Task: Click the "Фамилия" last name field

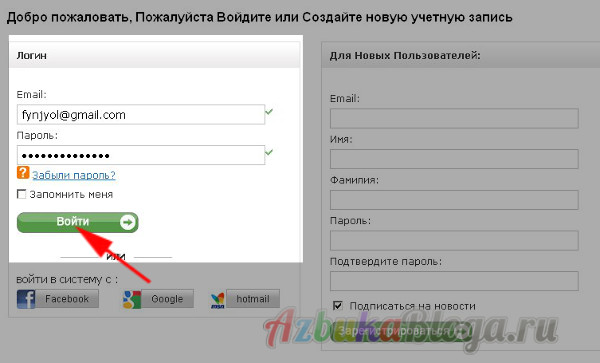Action: coord(454,200)
